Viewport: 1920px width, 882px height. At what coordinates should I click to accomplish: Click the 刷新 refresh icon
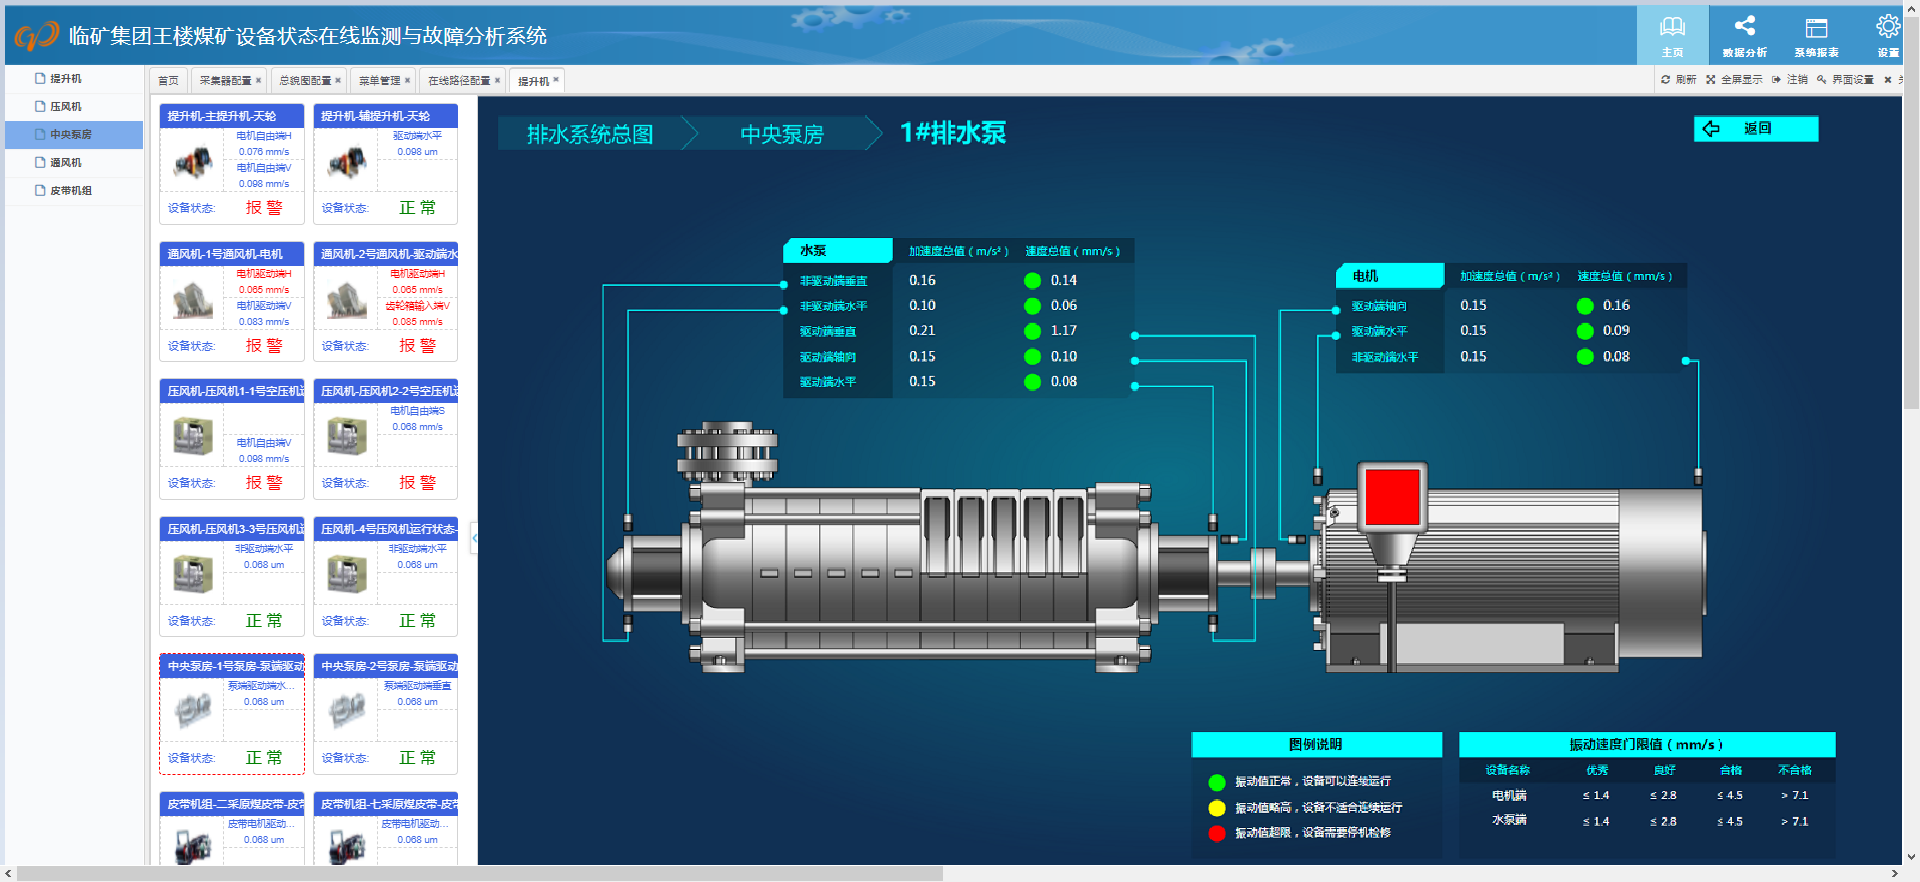pyautogui.click(x=1665, y=80)
